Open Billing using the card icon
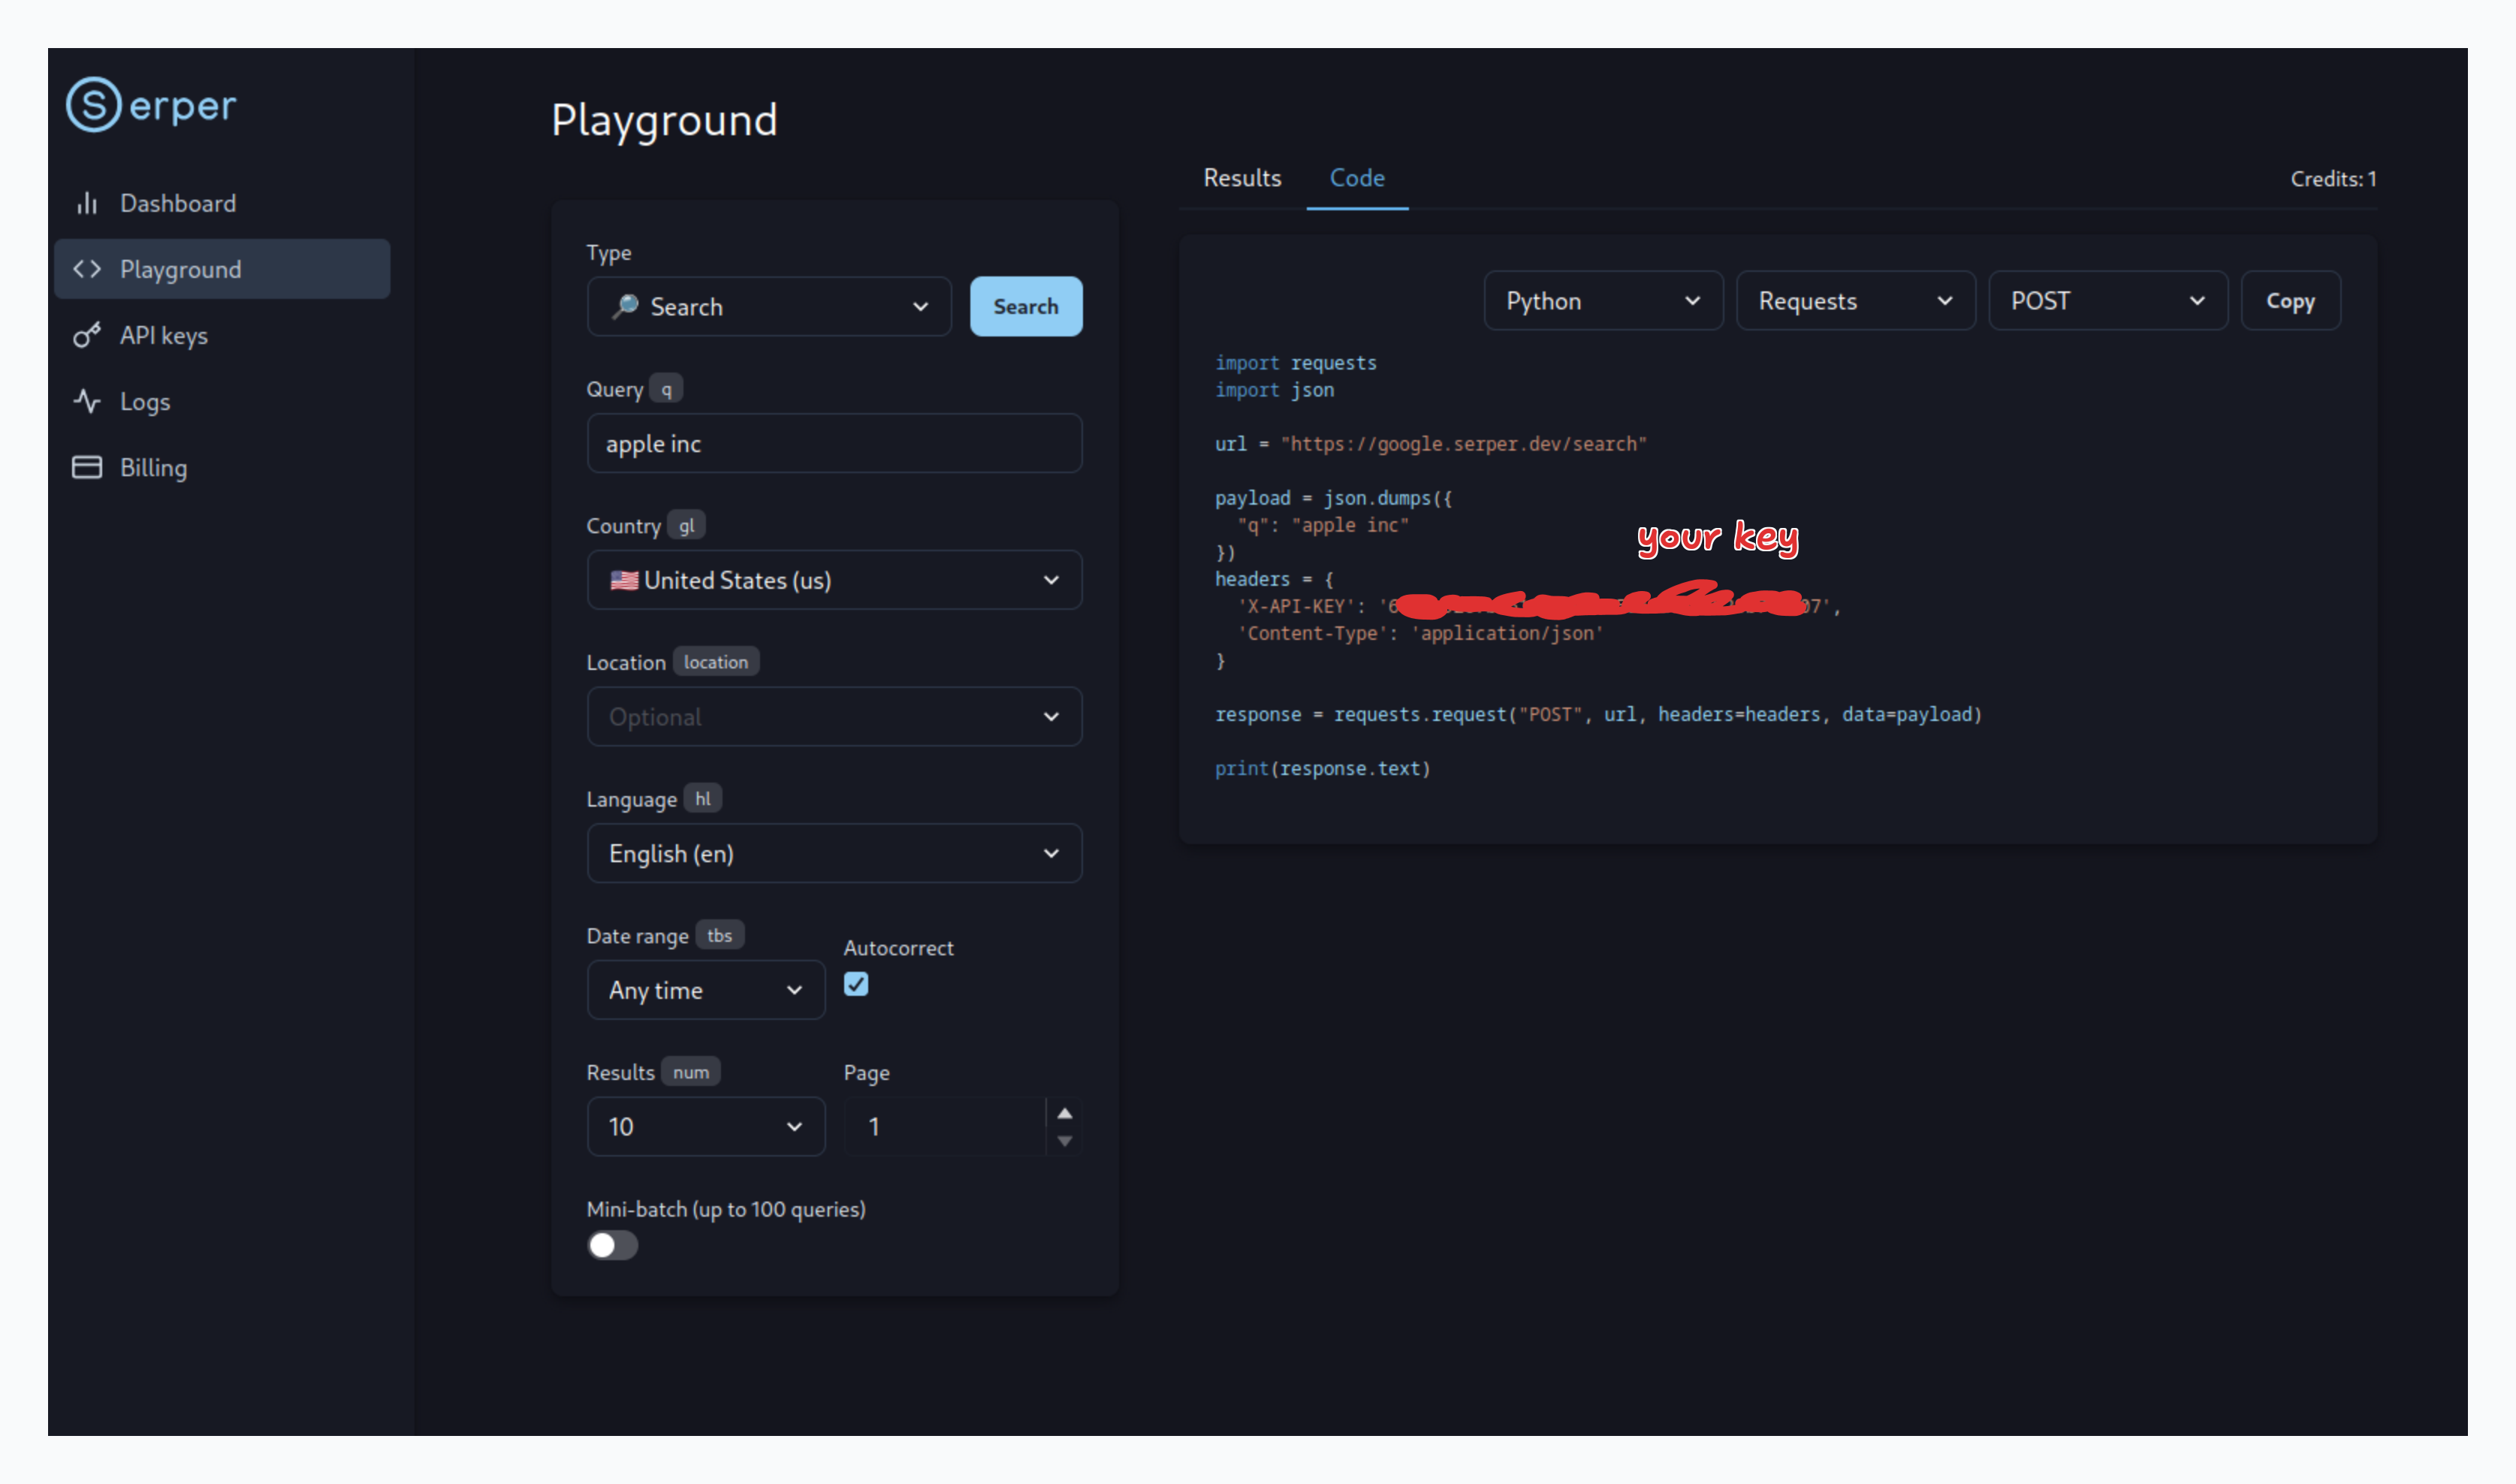2516x1484 pixels. [x=86, y=466]
